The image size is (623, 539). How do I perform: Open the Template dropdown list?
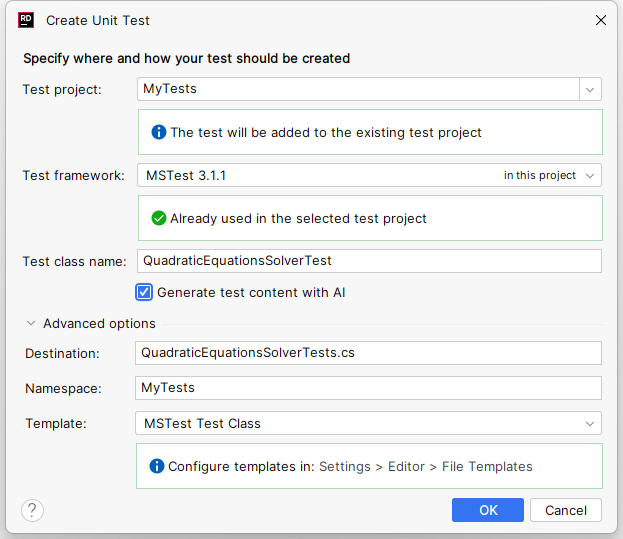[x=590, y=423]
